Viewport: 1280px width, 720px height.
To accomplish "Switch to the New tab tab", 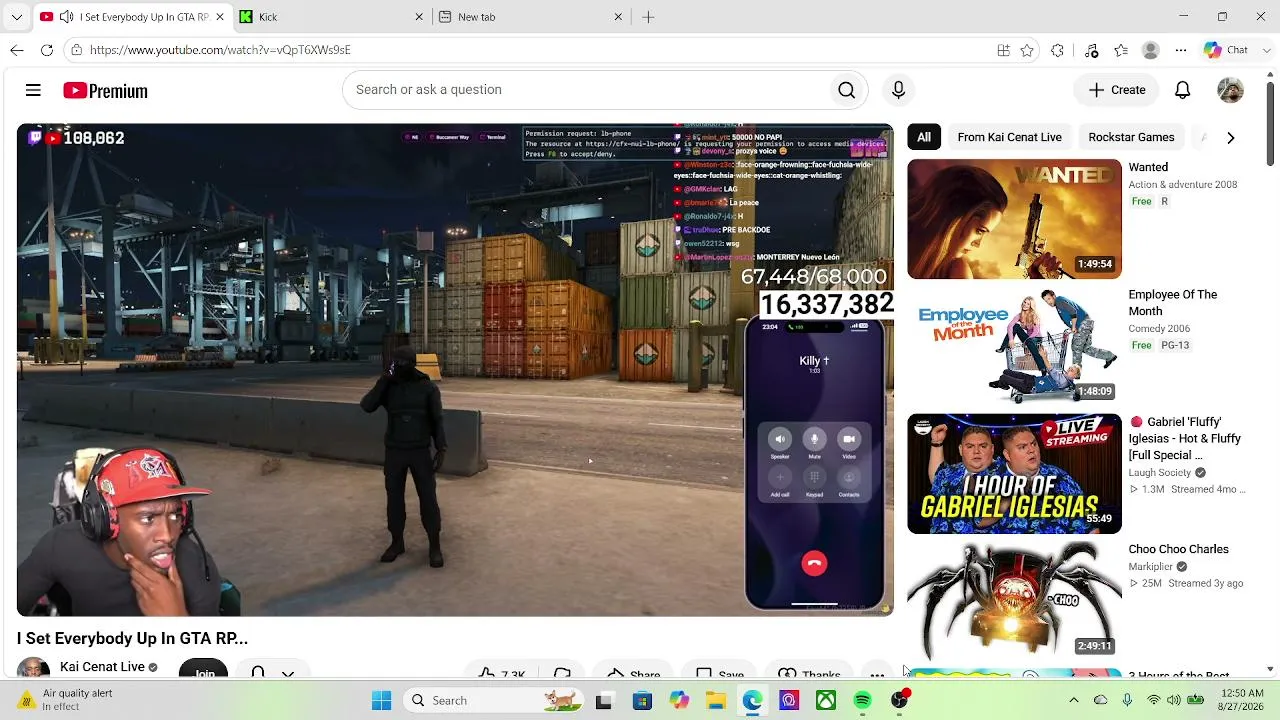I will pyautogui.click(x=530, y=17).
